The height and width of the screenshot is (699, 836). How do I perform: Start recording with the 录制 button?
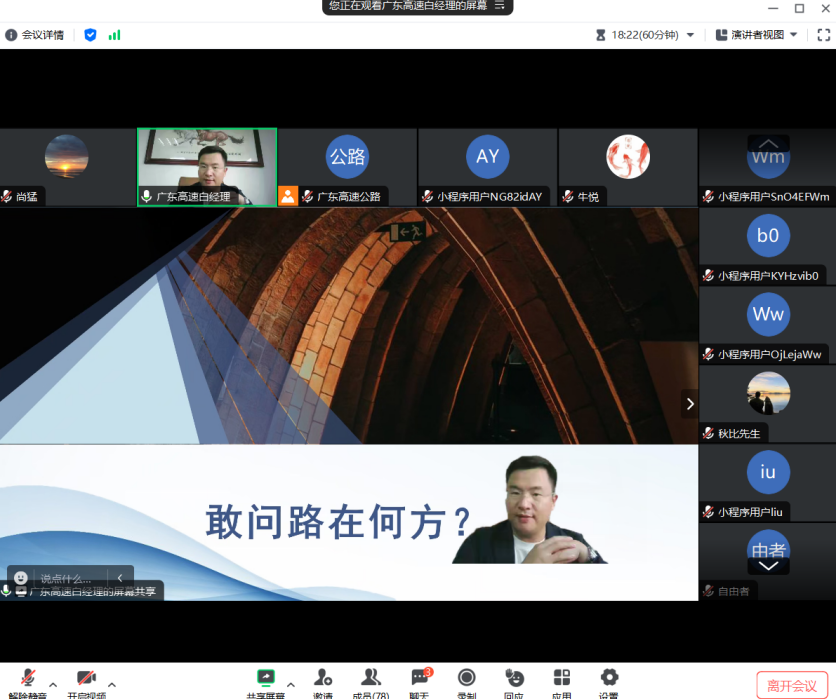tap(466, 682)
